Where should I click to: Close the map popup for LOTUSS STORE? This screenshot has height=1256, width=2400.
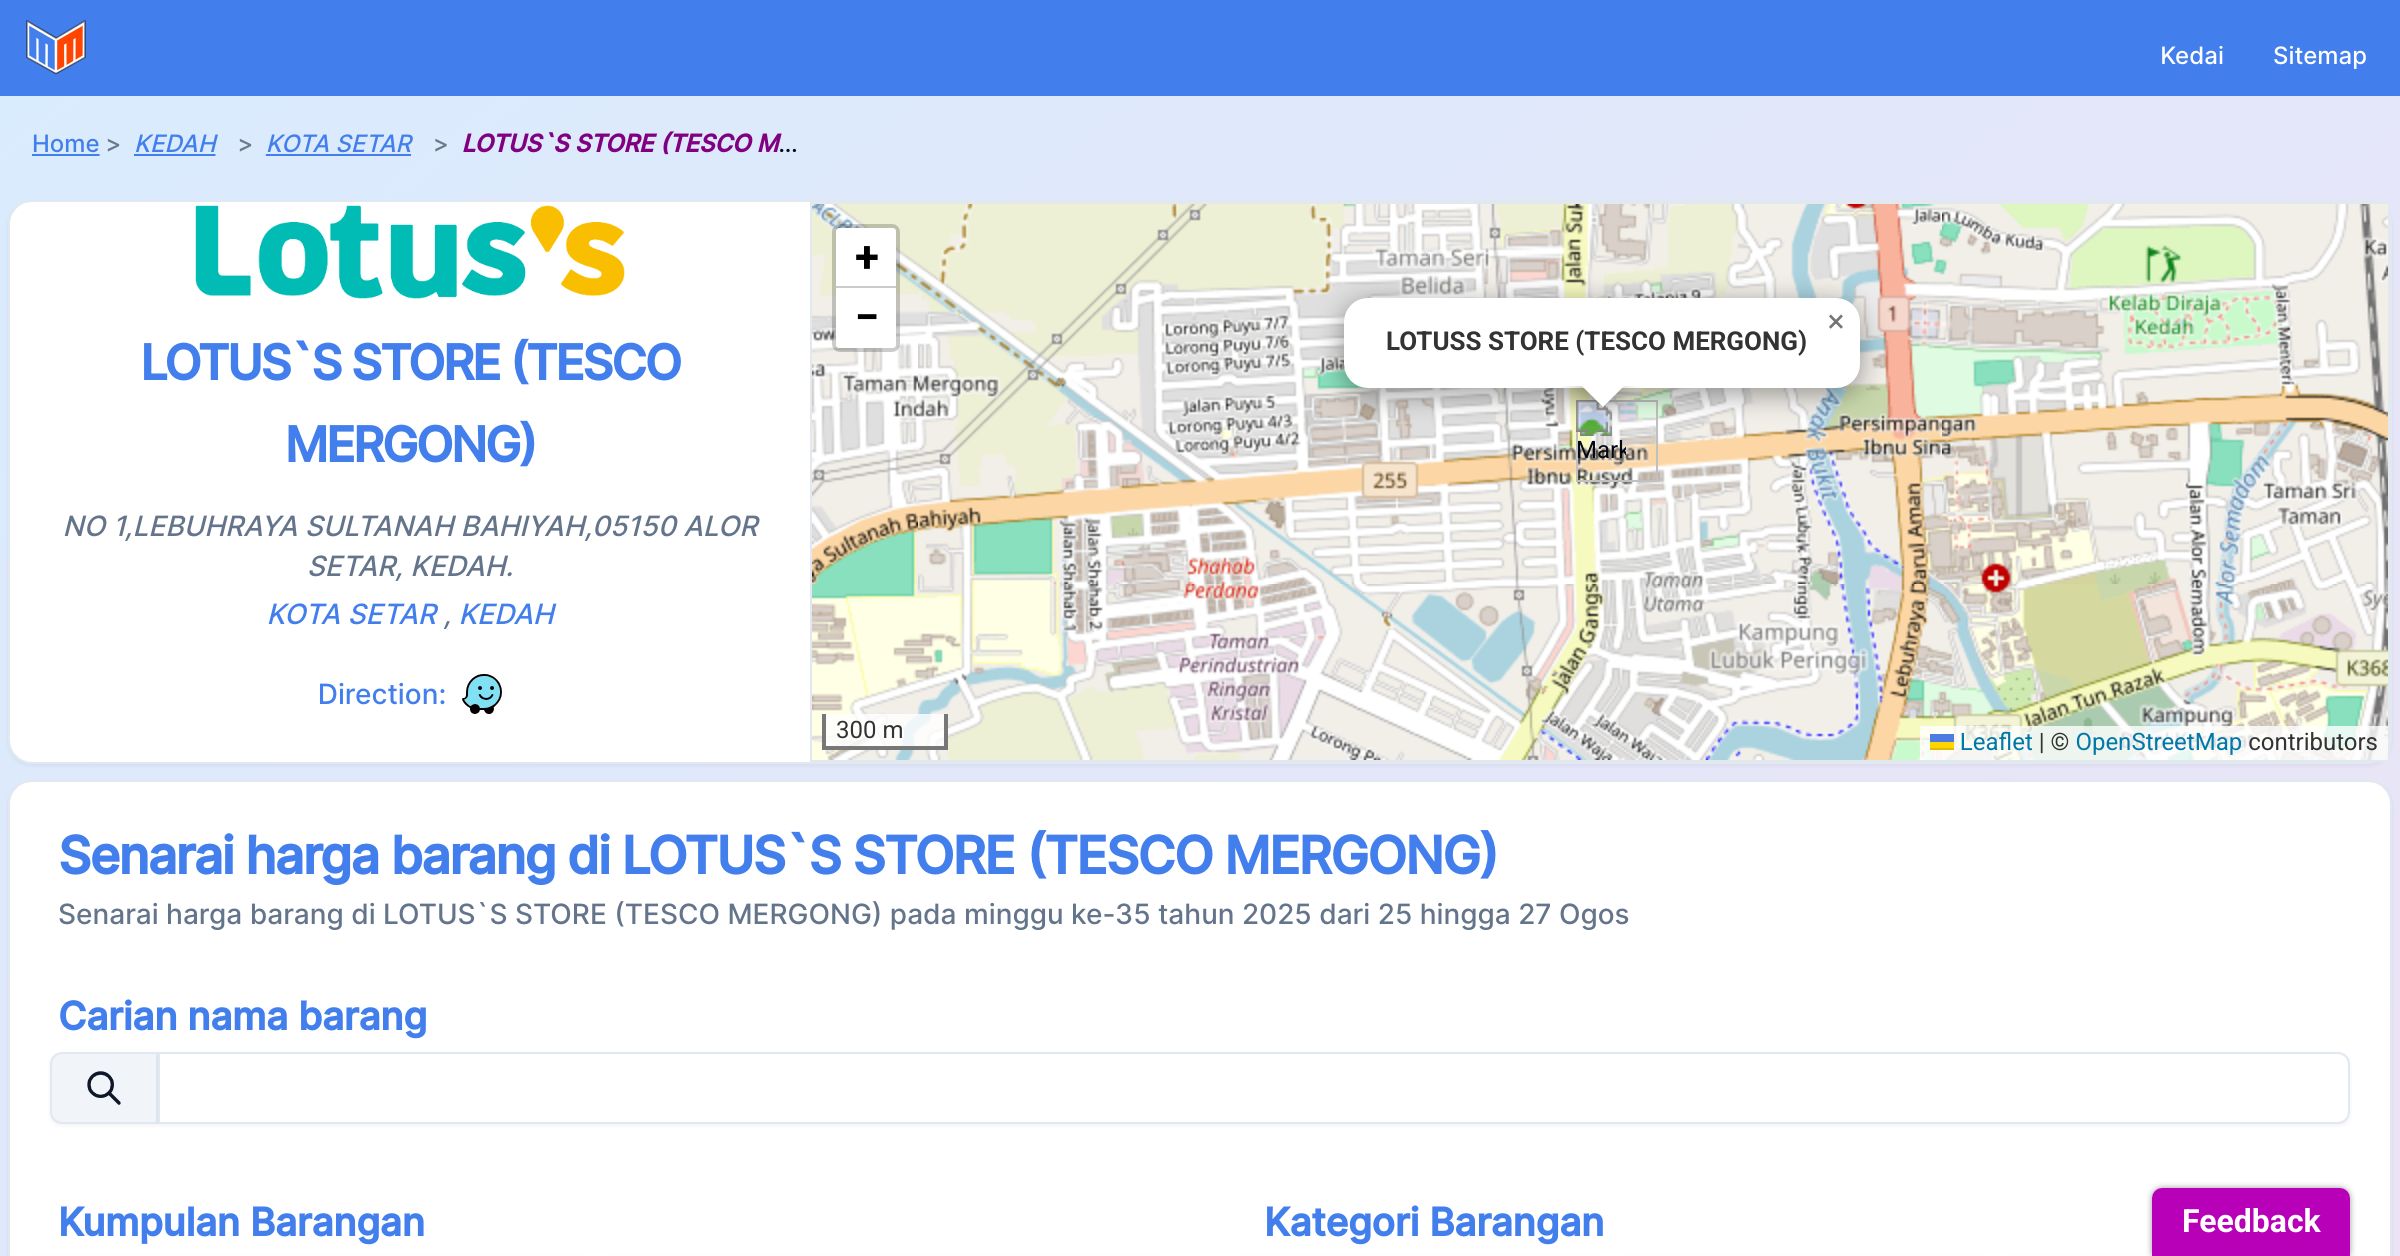tap(1835, 322)
